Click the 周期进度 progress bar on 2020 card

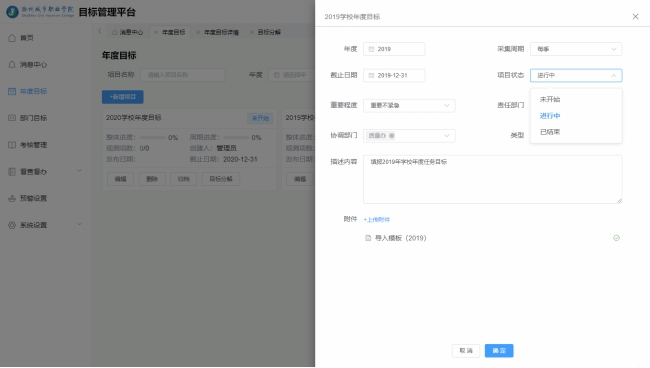[237, 138]
